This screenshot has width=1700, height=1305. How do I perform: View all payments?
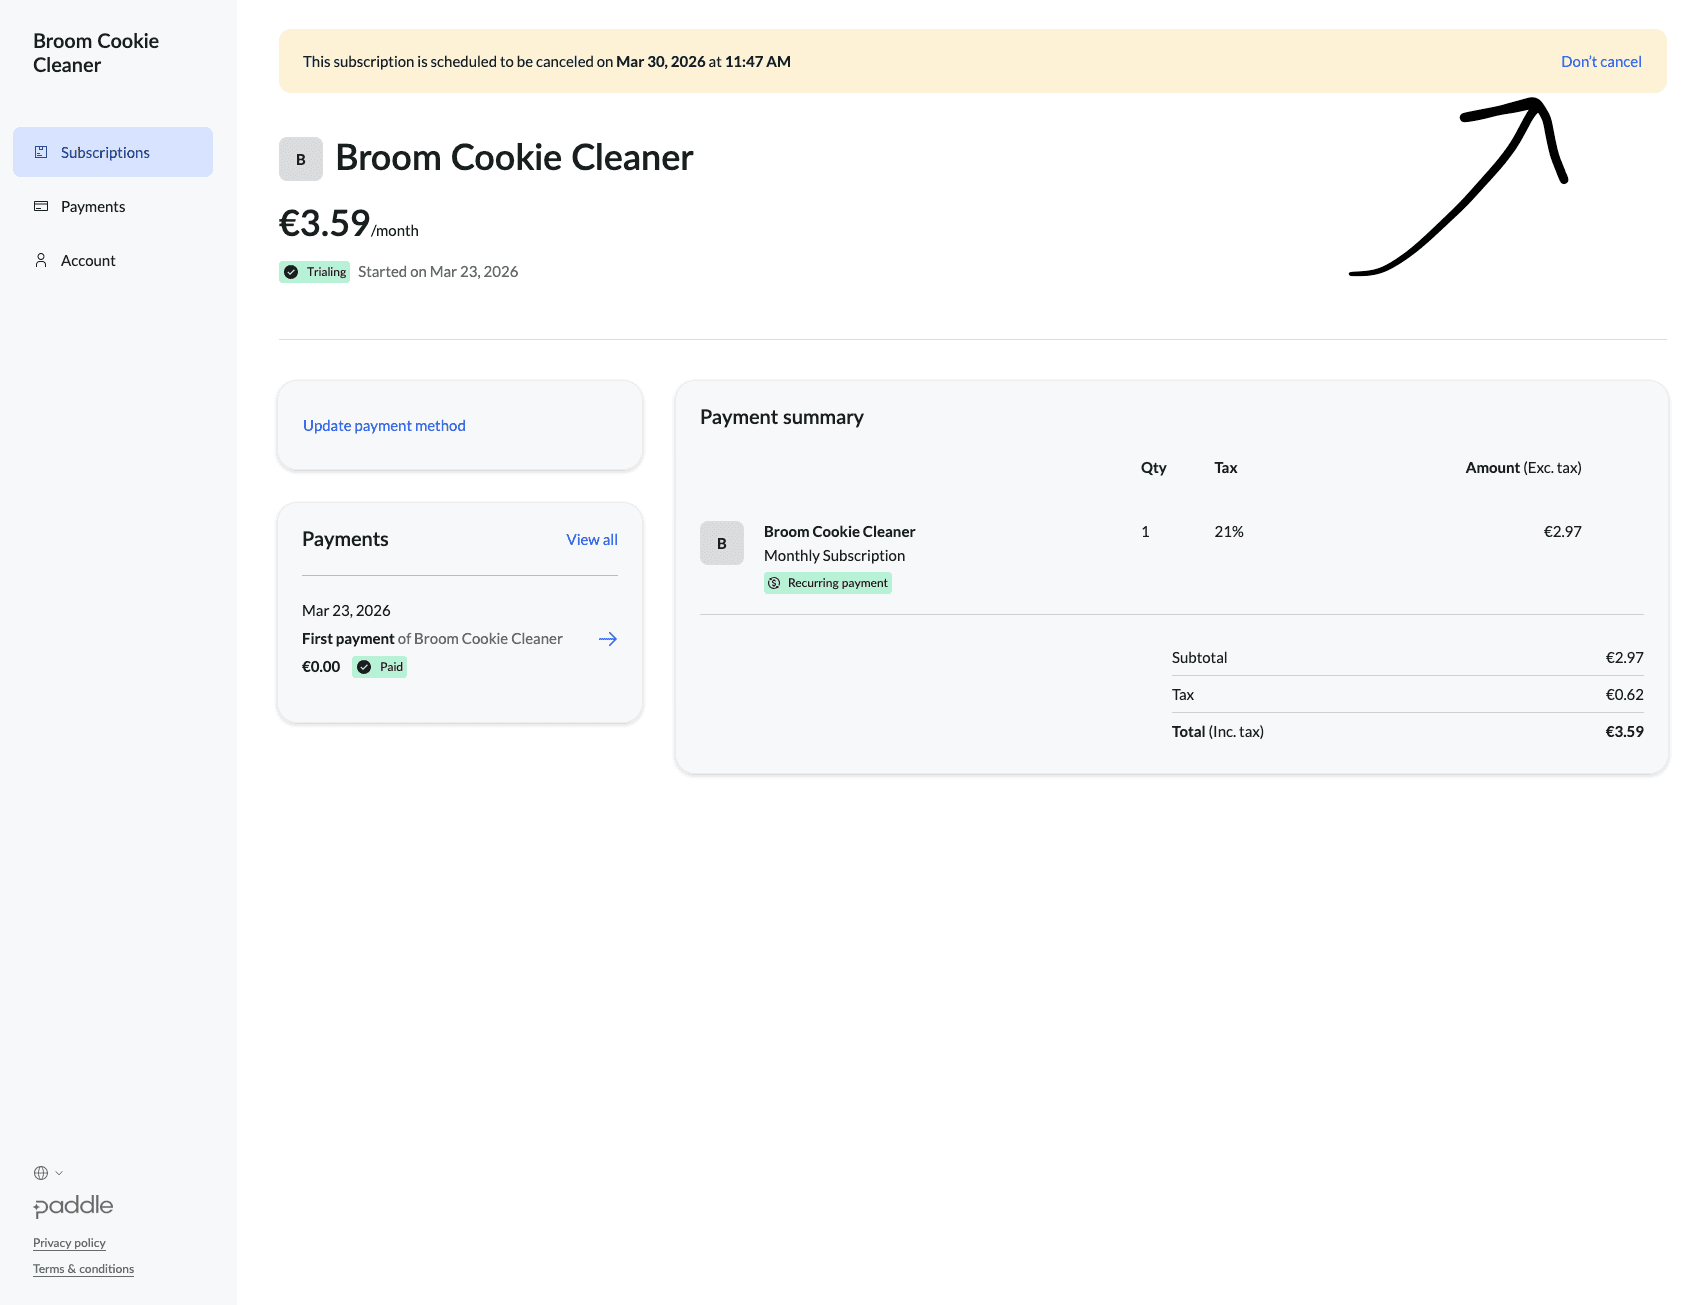591,539
